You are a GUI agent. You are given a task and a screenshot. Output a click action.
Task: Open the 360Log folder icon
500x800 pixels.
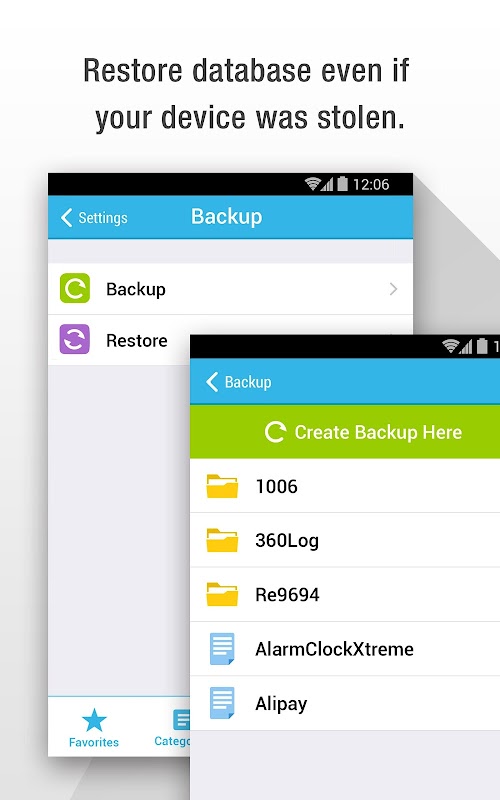click(222, 540)
